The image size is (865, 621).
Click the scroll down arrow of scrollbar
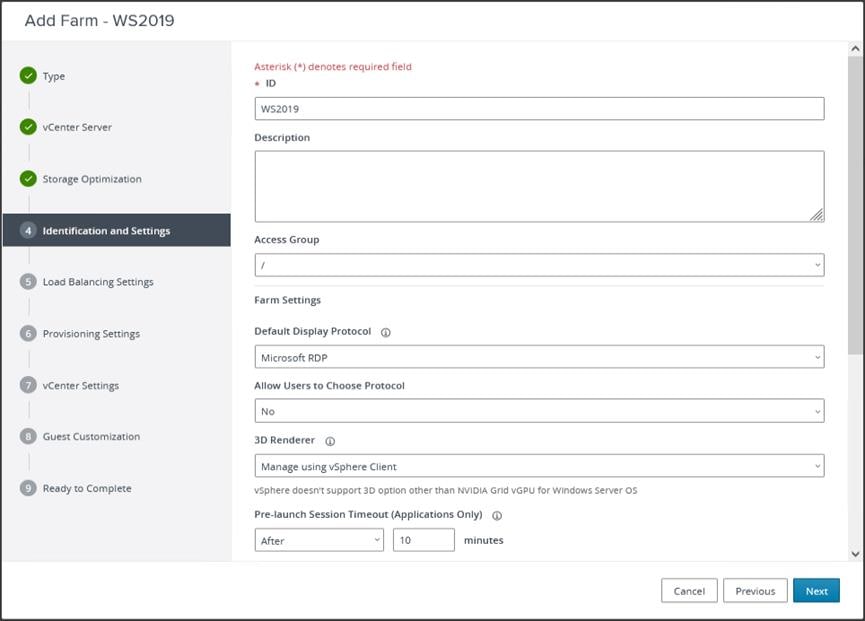[x=855, y=553]
